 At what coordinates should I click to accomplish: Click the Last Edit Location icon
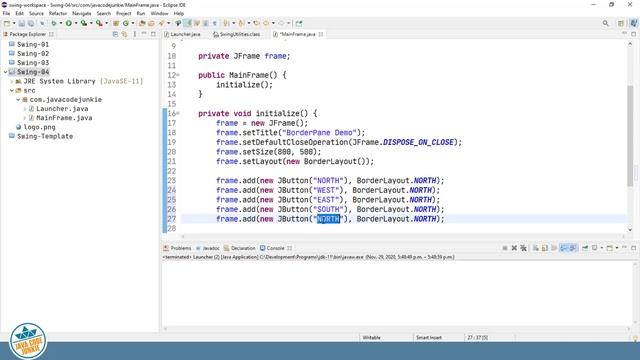tap(256, 23)
